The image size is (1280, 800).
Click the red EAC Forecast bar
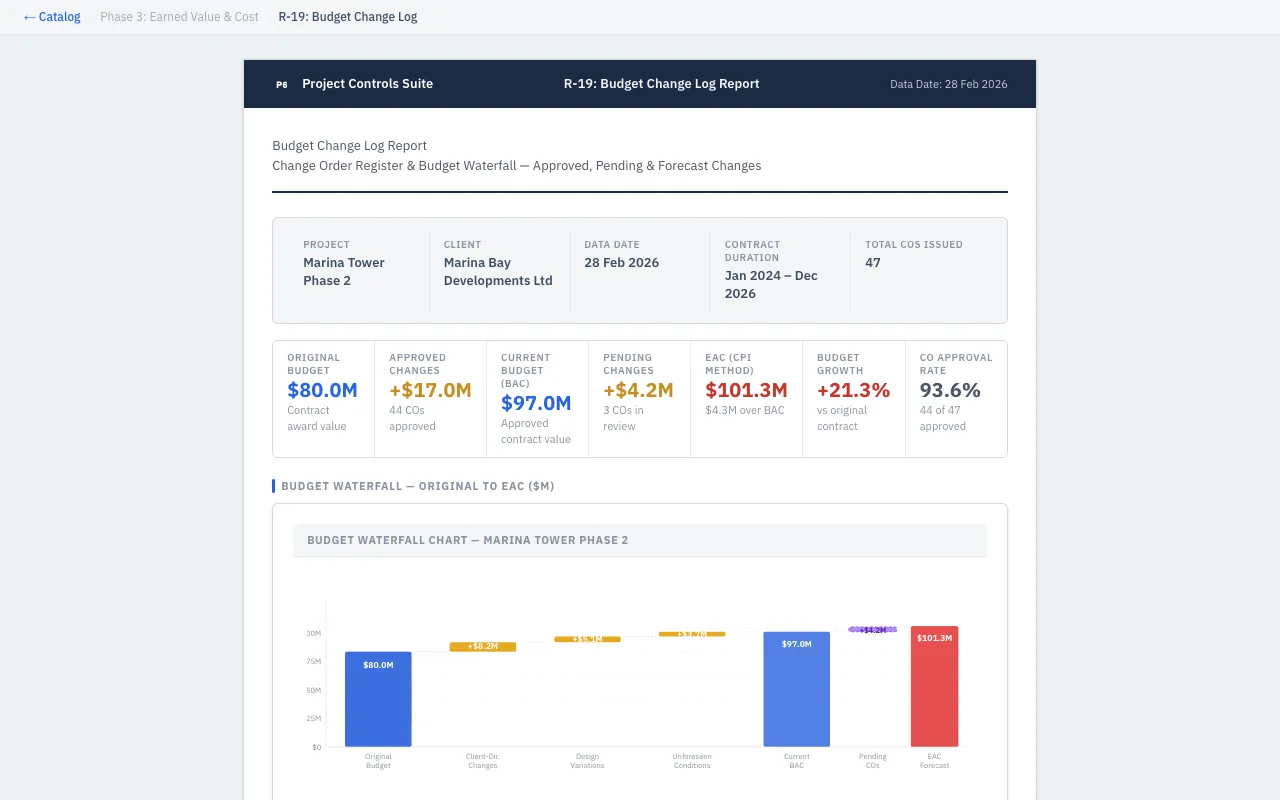click(x=934, y=688)
